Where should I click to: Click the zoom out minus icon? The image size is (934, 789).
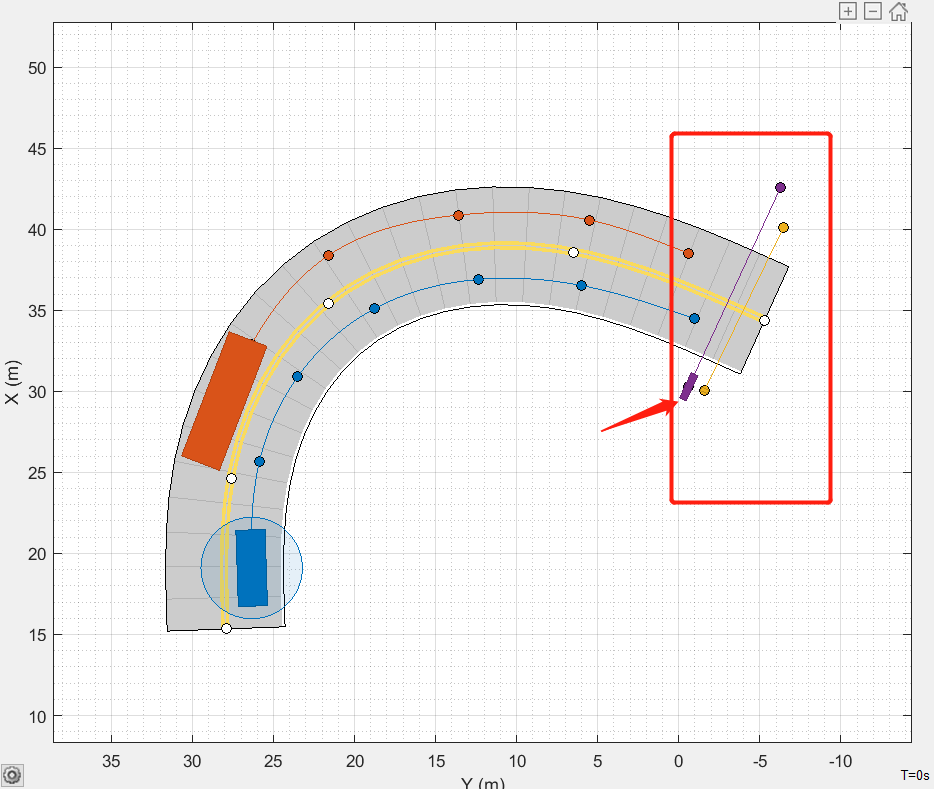[873, 11]
